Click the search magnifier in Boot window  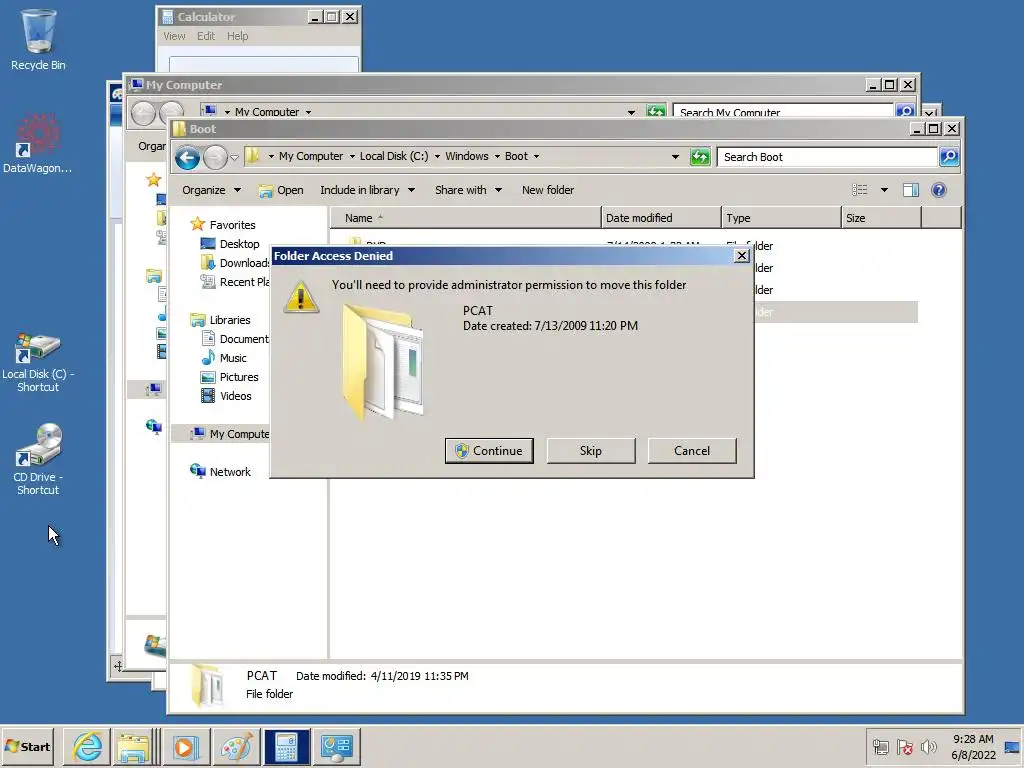949,157
